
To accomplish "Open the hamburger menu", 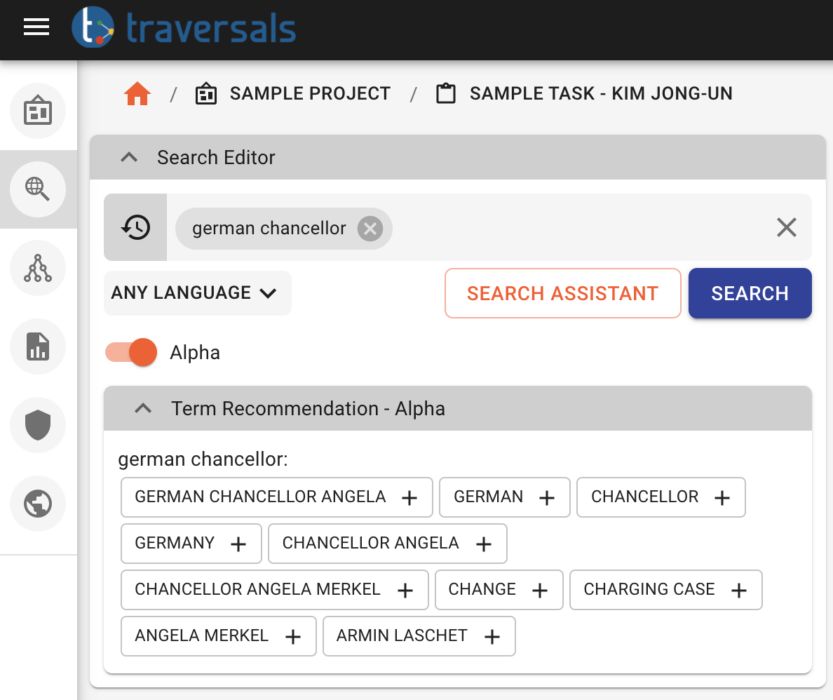I will point(36,28).
